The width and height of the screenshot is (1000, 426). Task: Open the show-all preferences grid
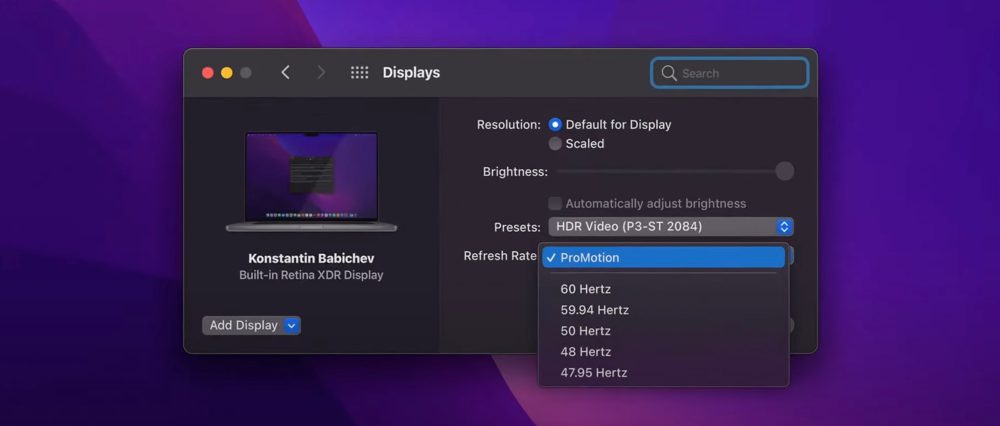tap(359, 73)
